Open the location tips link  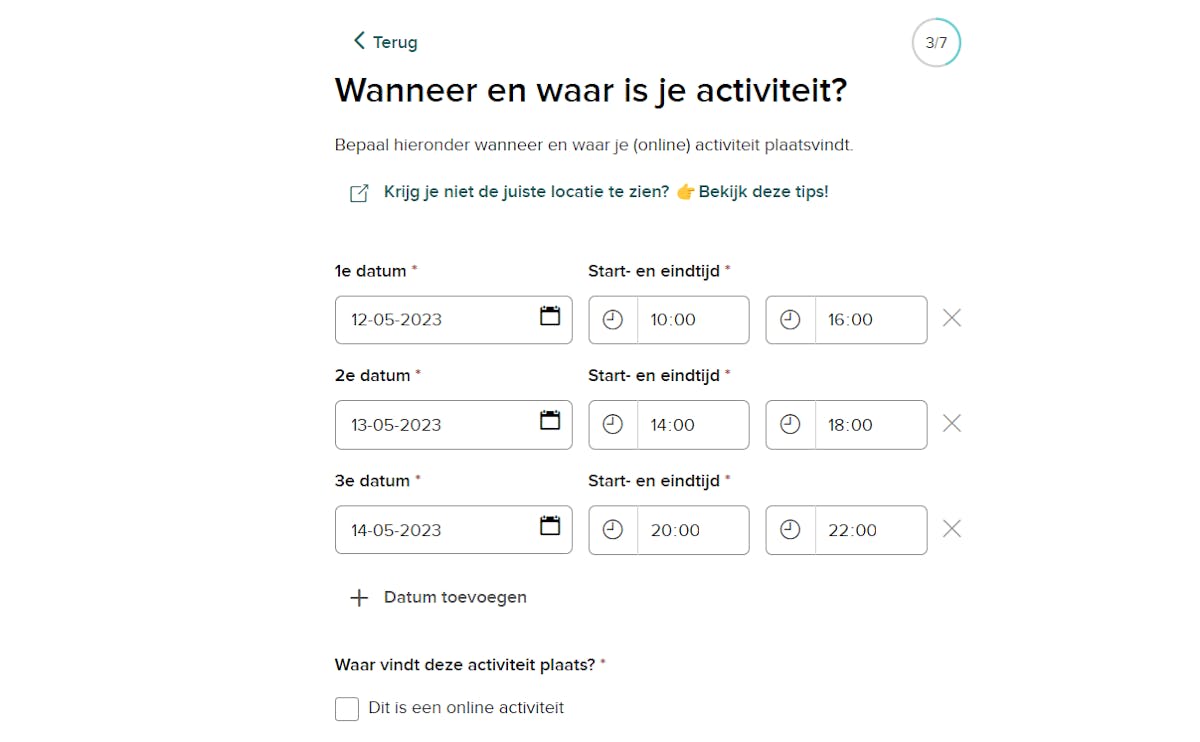(x=605, y=192)
